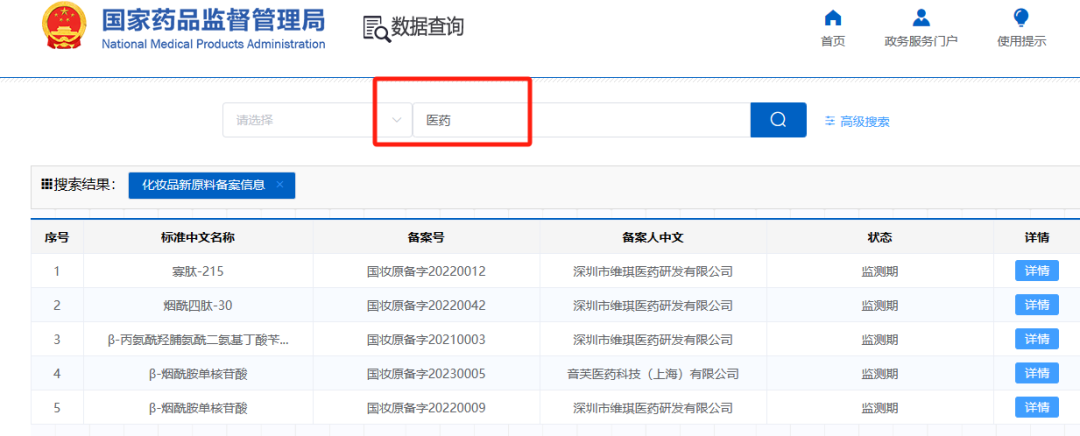
Task: Close the 化妆品新原料备案信息 result tag
Action: (x=280, y=185)
